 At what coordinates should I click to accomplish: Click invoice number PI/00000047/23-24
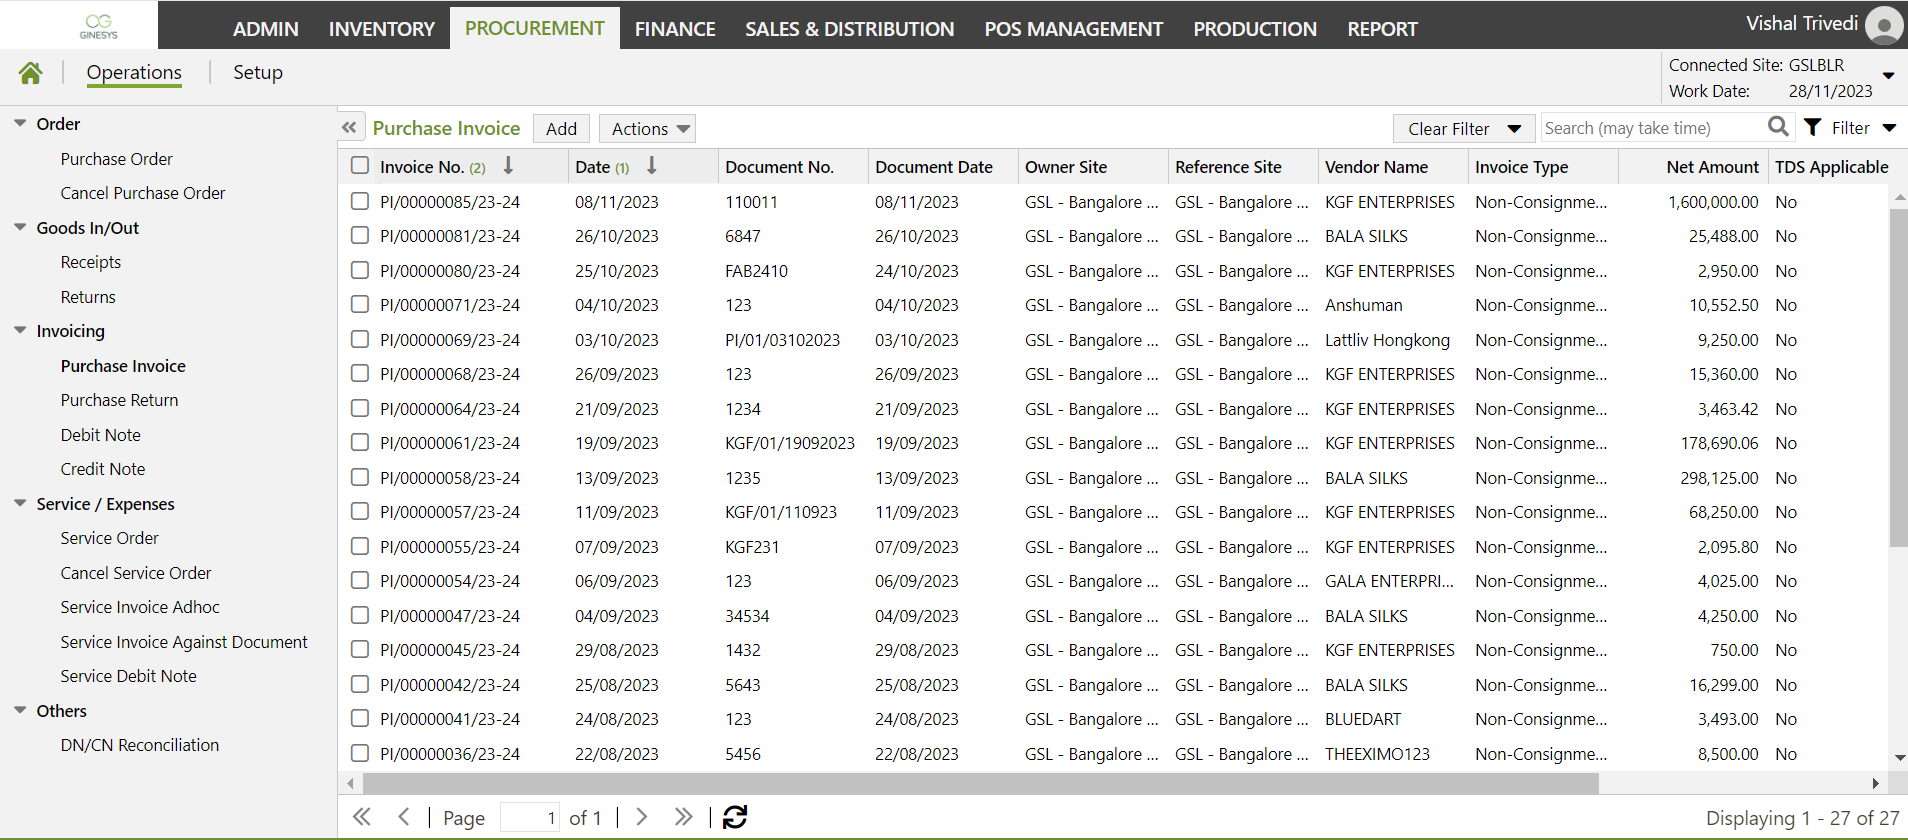449,616
